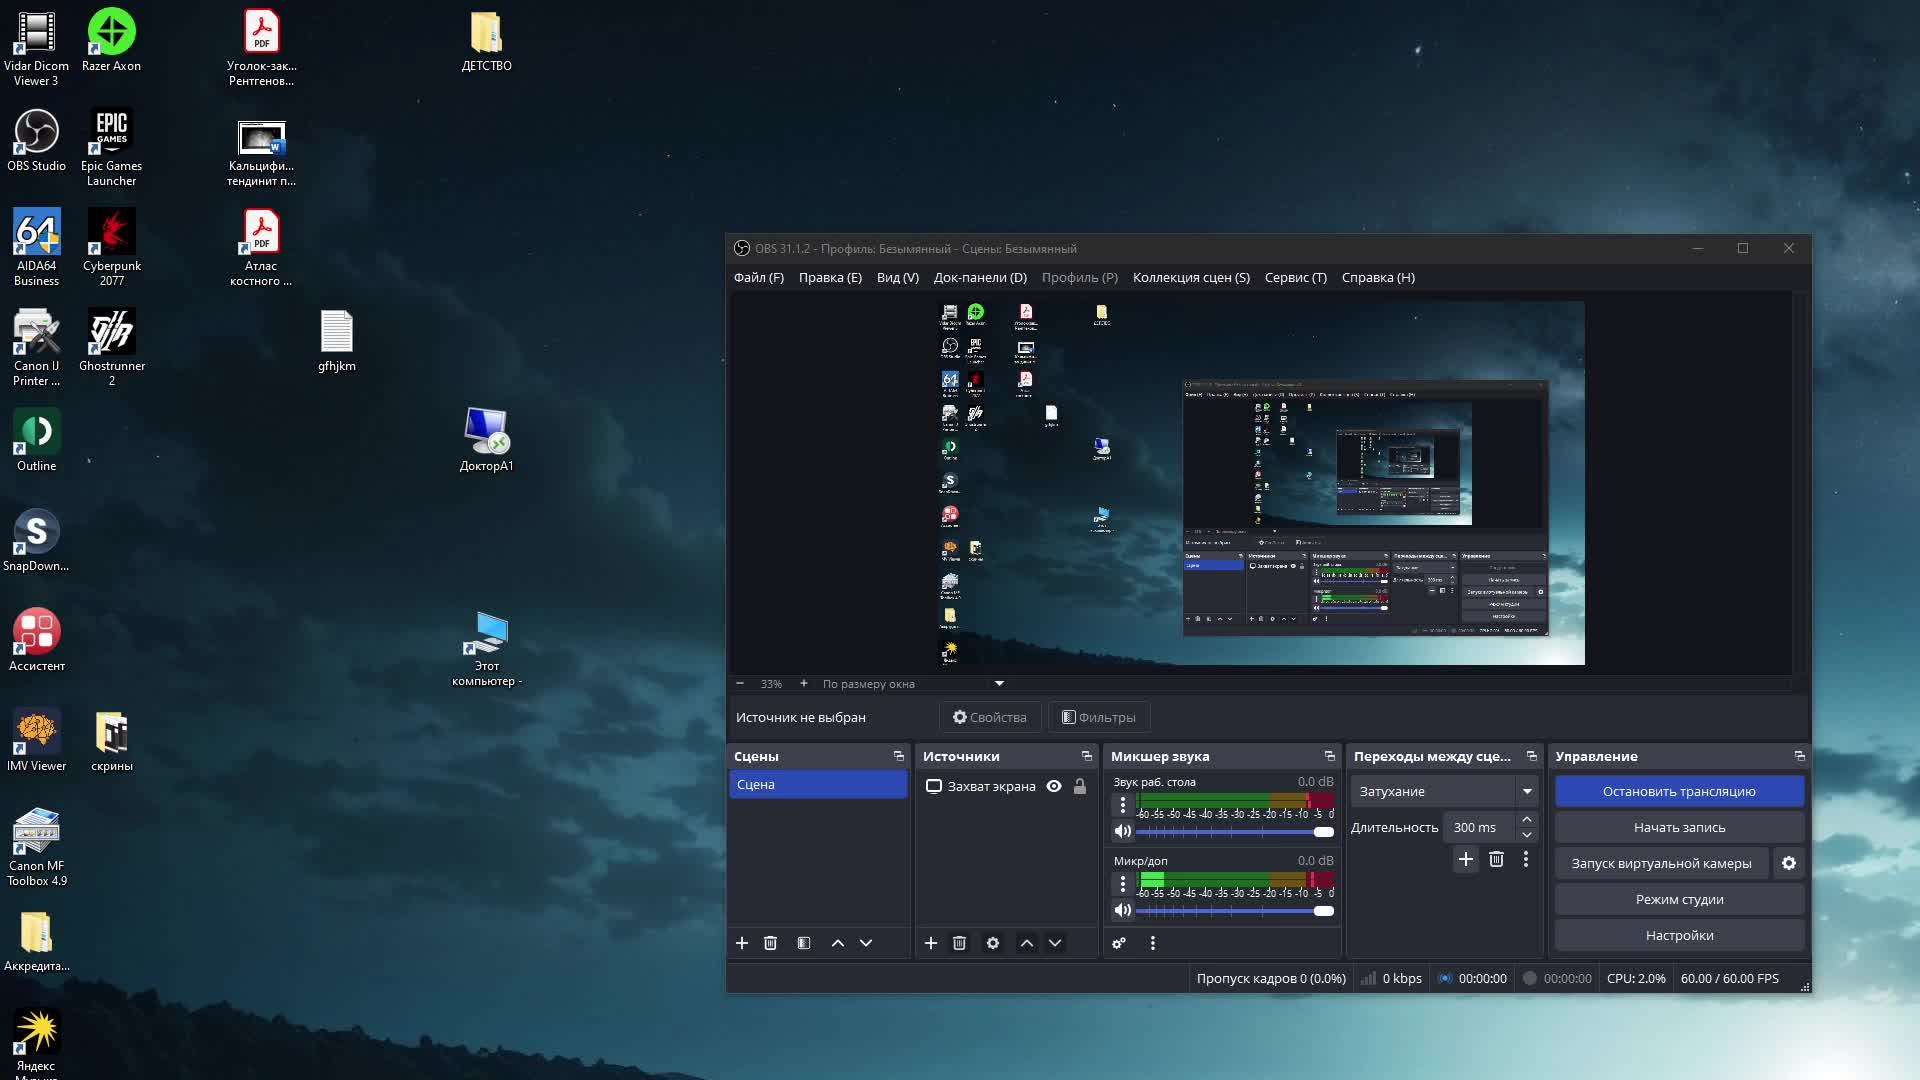Open Desktop Audio three-dot options
The height and width of the screenshot is (1080, 1920).
point(1122,804)
